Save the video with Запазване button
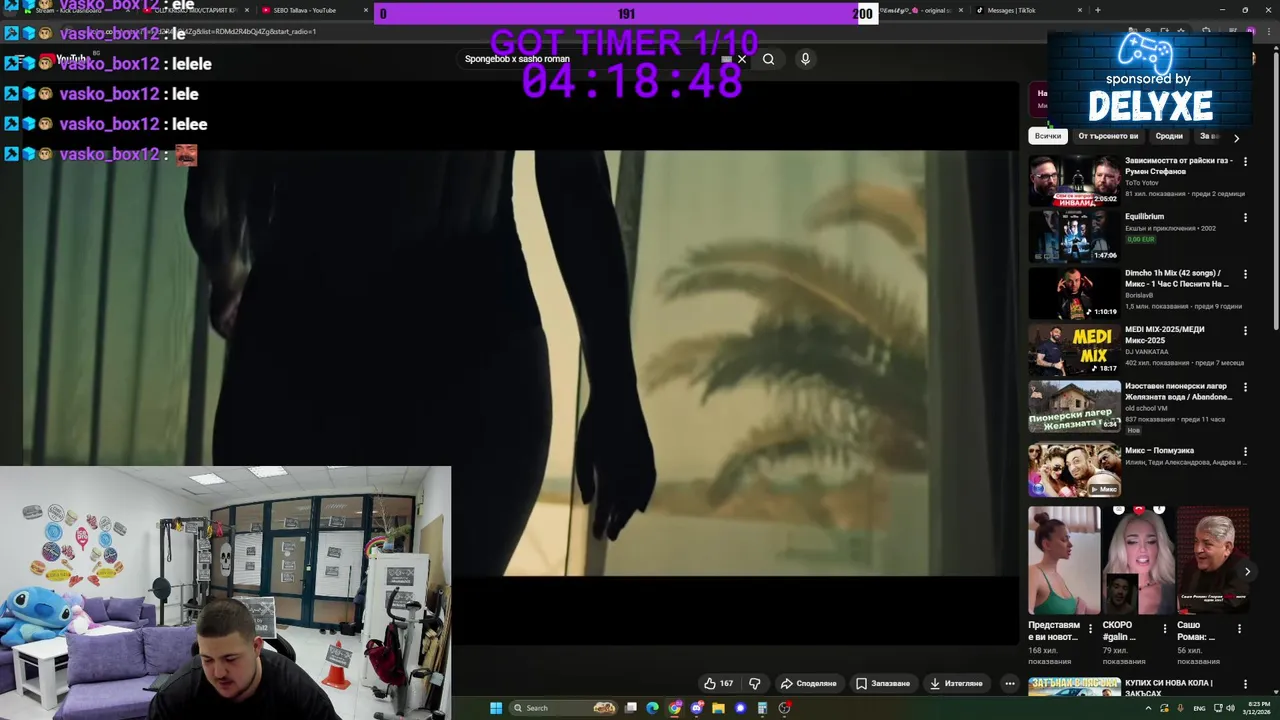This screenshot has height=720, width=1280. (x=883, y=684)
